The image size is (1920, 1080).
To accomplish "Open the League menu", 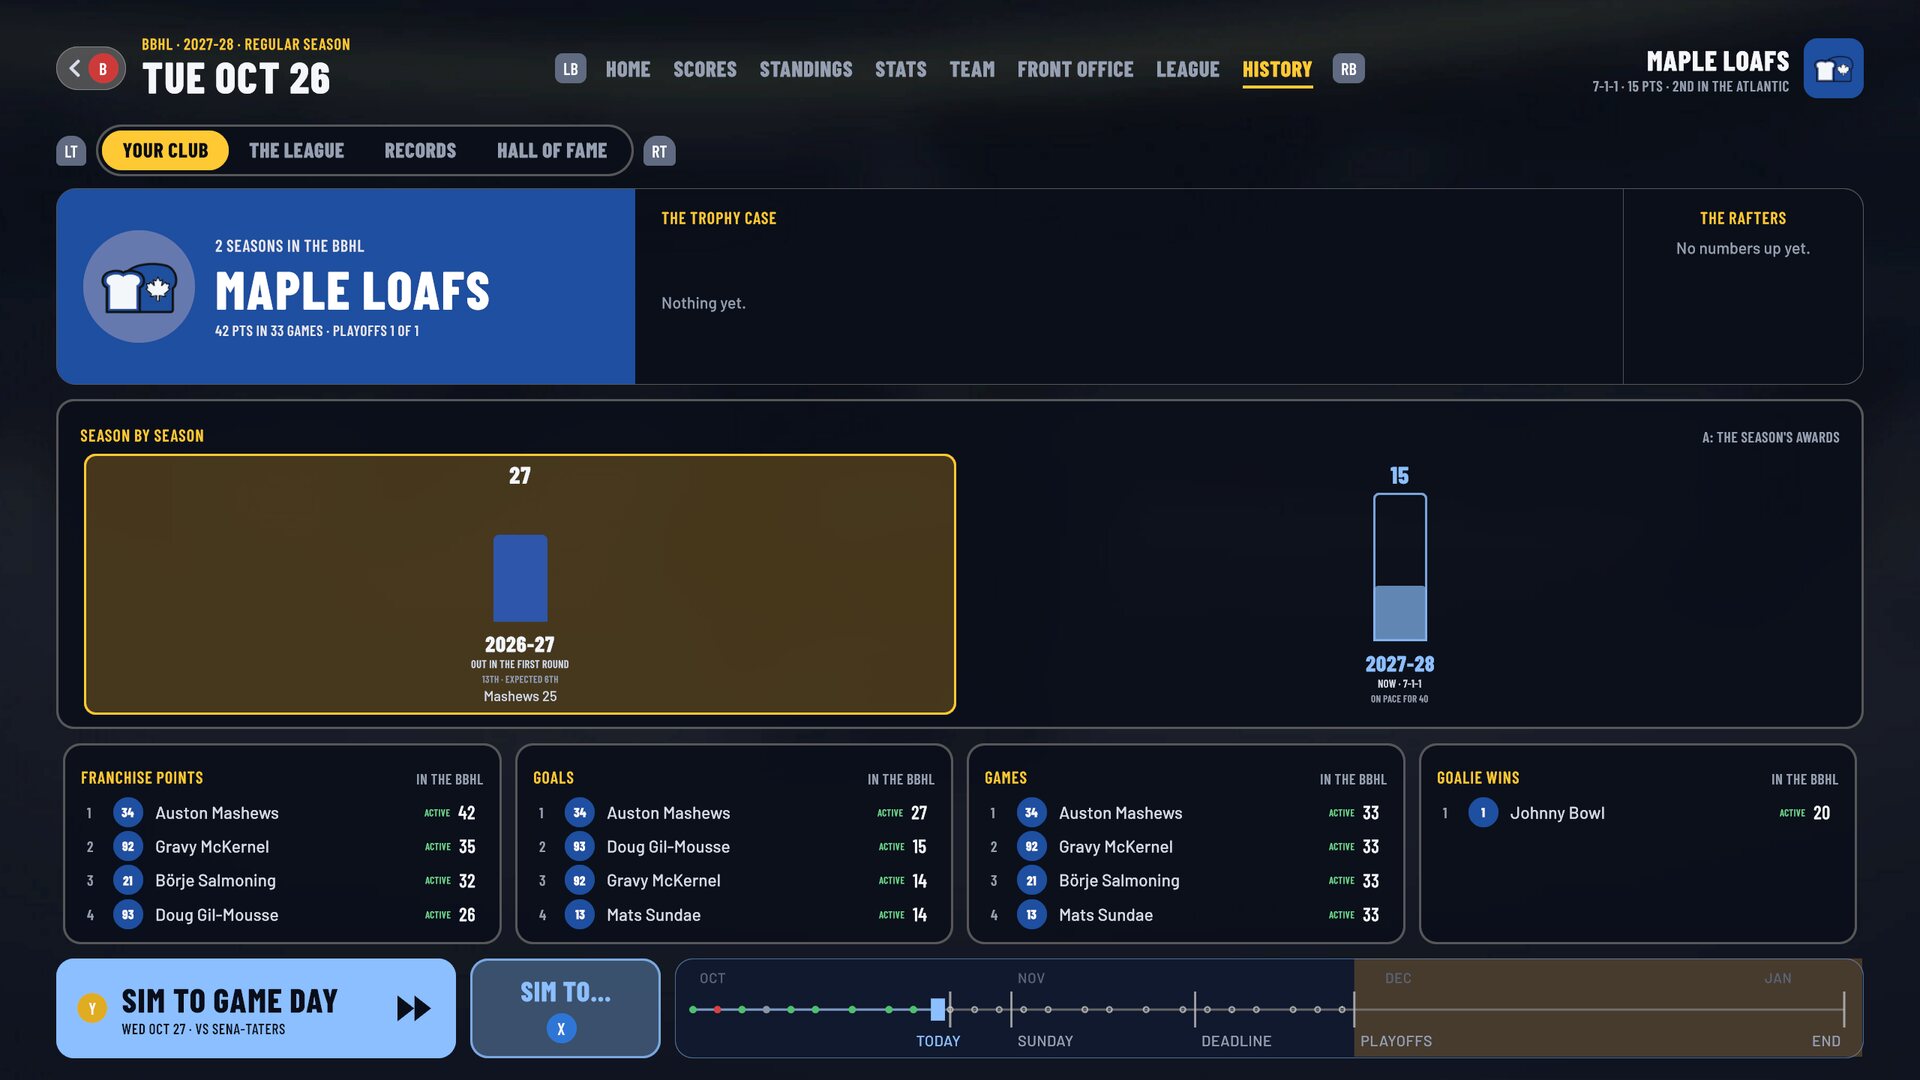I will (x=1188, y=69).
